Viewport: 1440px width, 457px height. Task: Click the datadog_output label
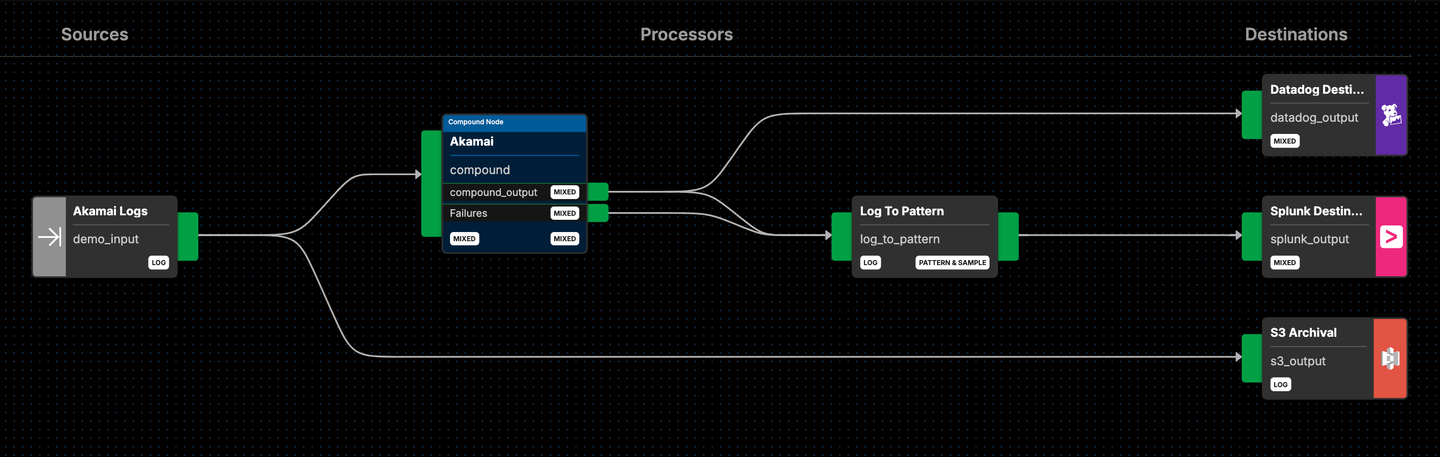tap(1314, 117)
